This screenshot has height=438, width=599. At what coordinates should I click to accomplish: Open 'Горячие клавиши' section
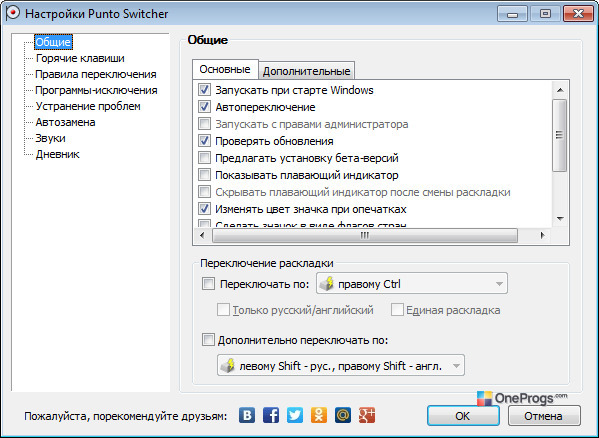(80, 58)
